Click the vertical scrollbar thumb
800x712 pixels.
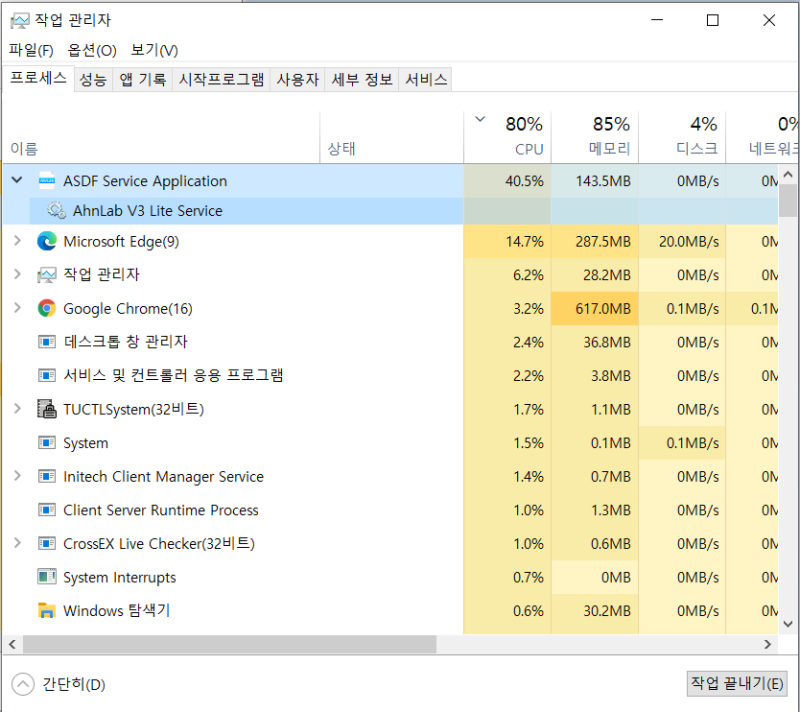pyautogui.click(x=788, y=200)
